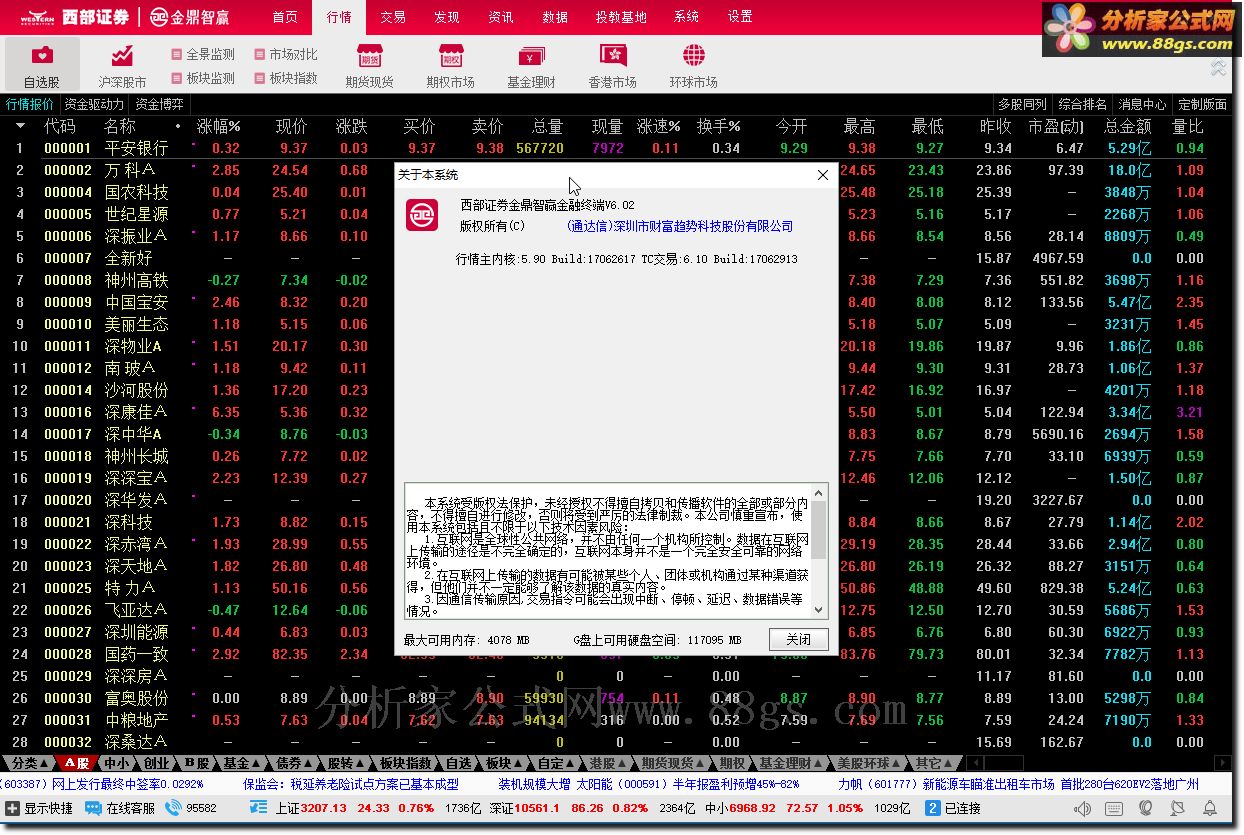This screenshot has height=835, width=1244.
Task: Click the 显示快捷 plus icon
Action: coord(12,808)
